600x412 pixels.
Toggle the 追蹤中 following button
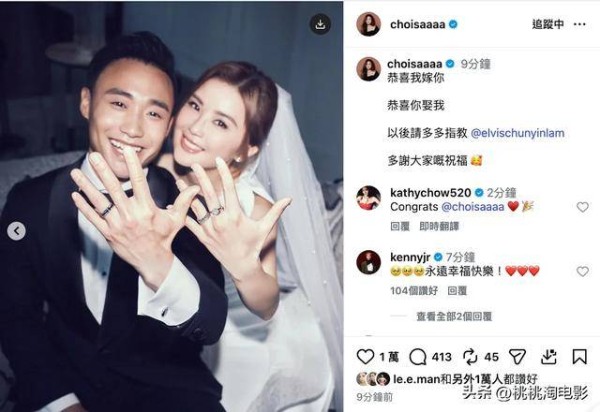(548, 24)
